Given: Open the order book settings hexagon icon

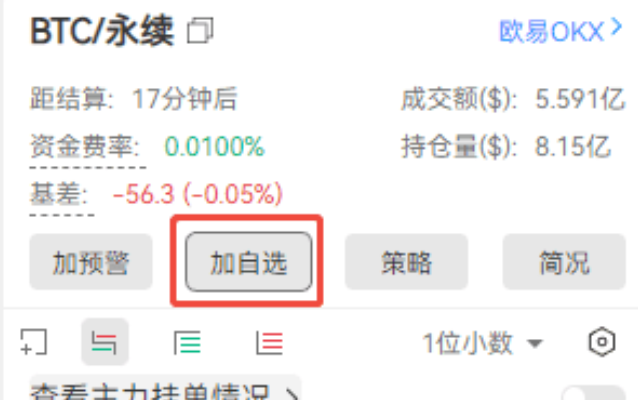Looking at the screenshot, I should pos(602,342).
